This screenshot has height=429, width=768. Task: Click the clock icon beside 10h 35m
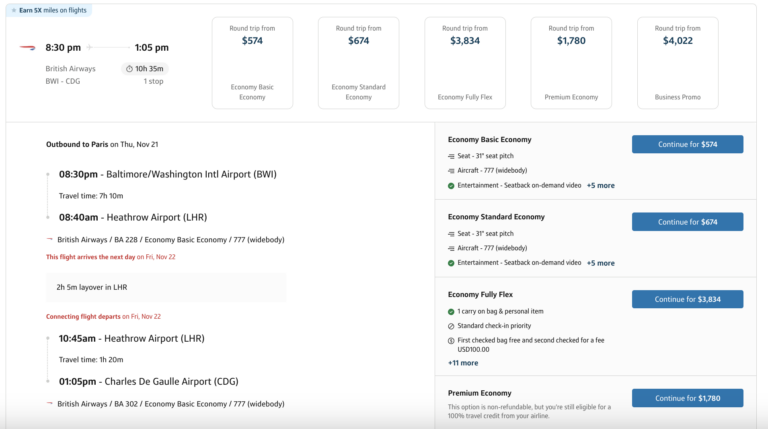coord(130,69)
